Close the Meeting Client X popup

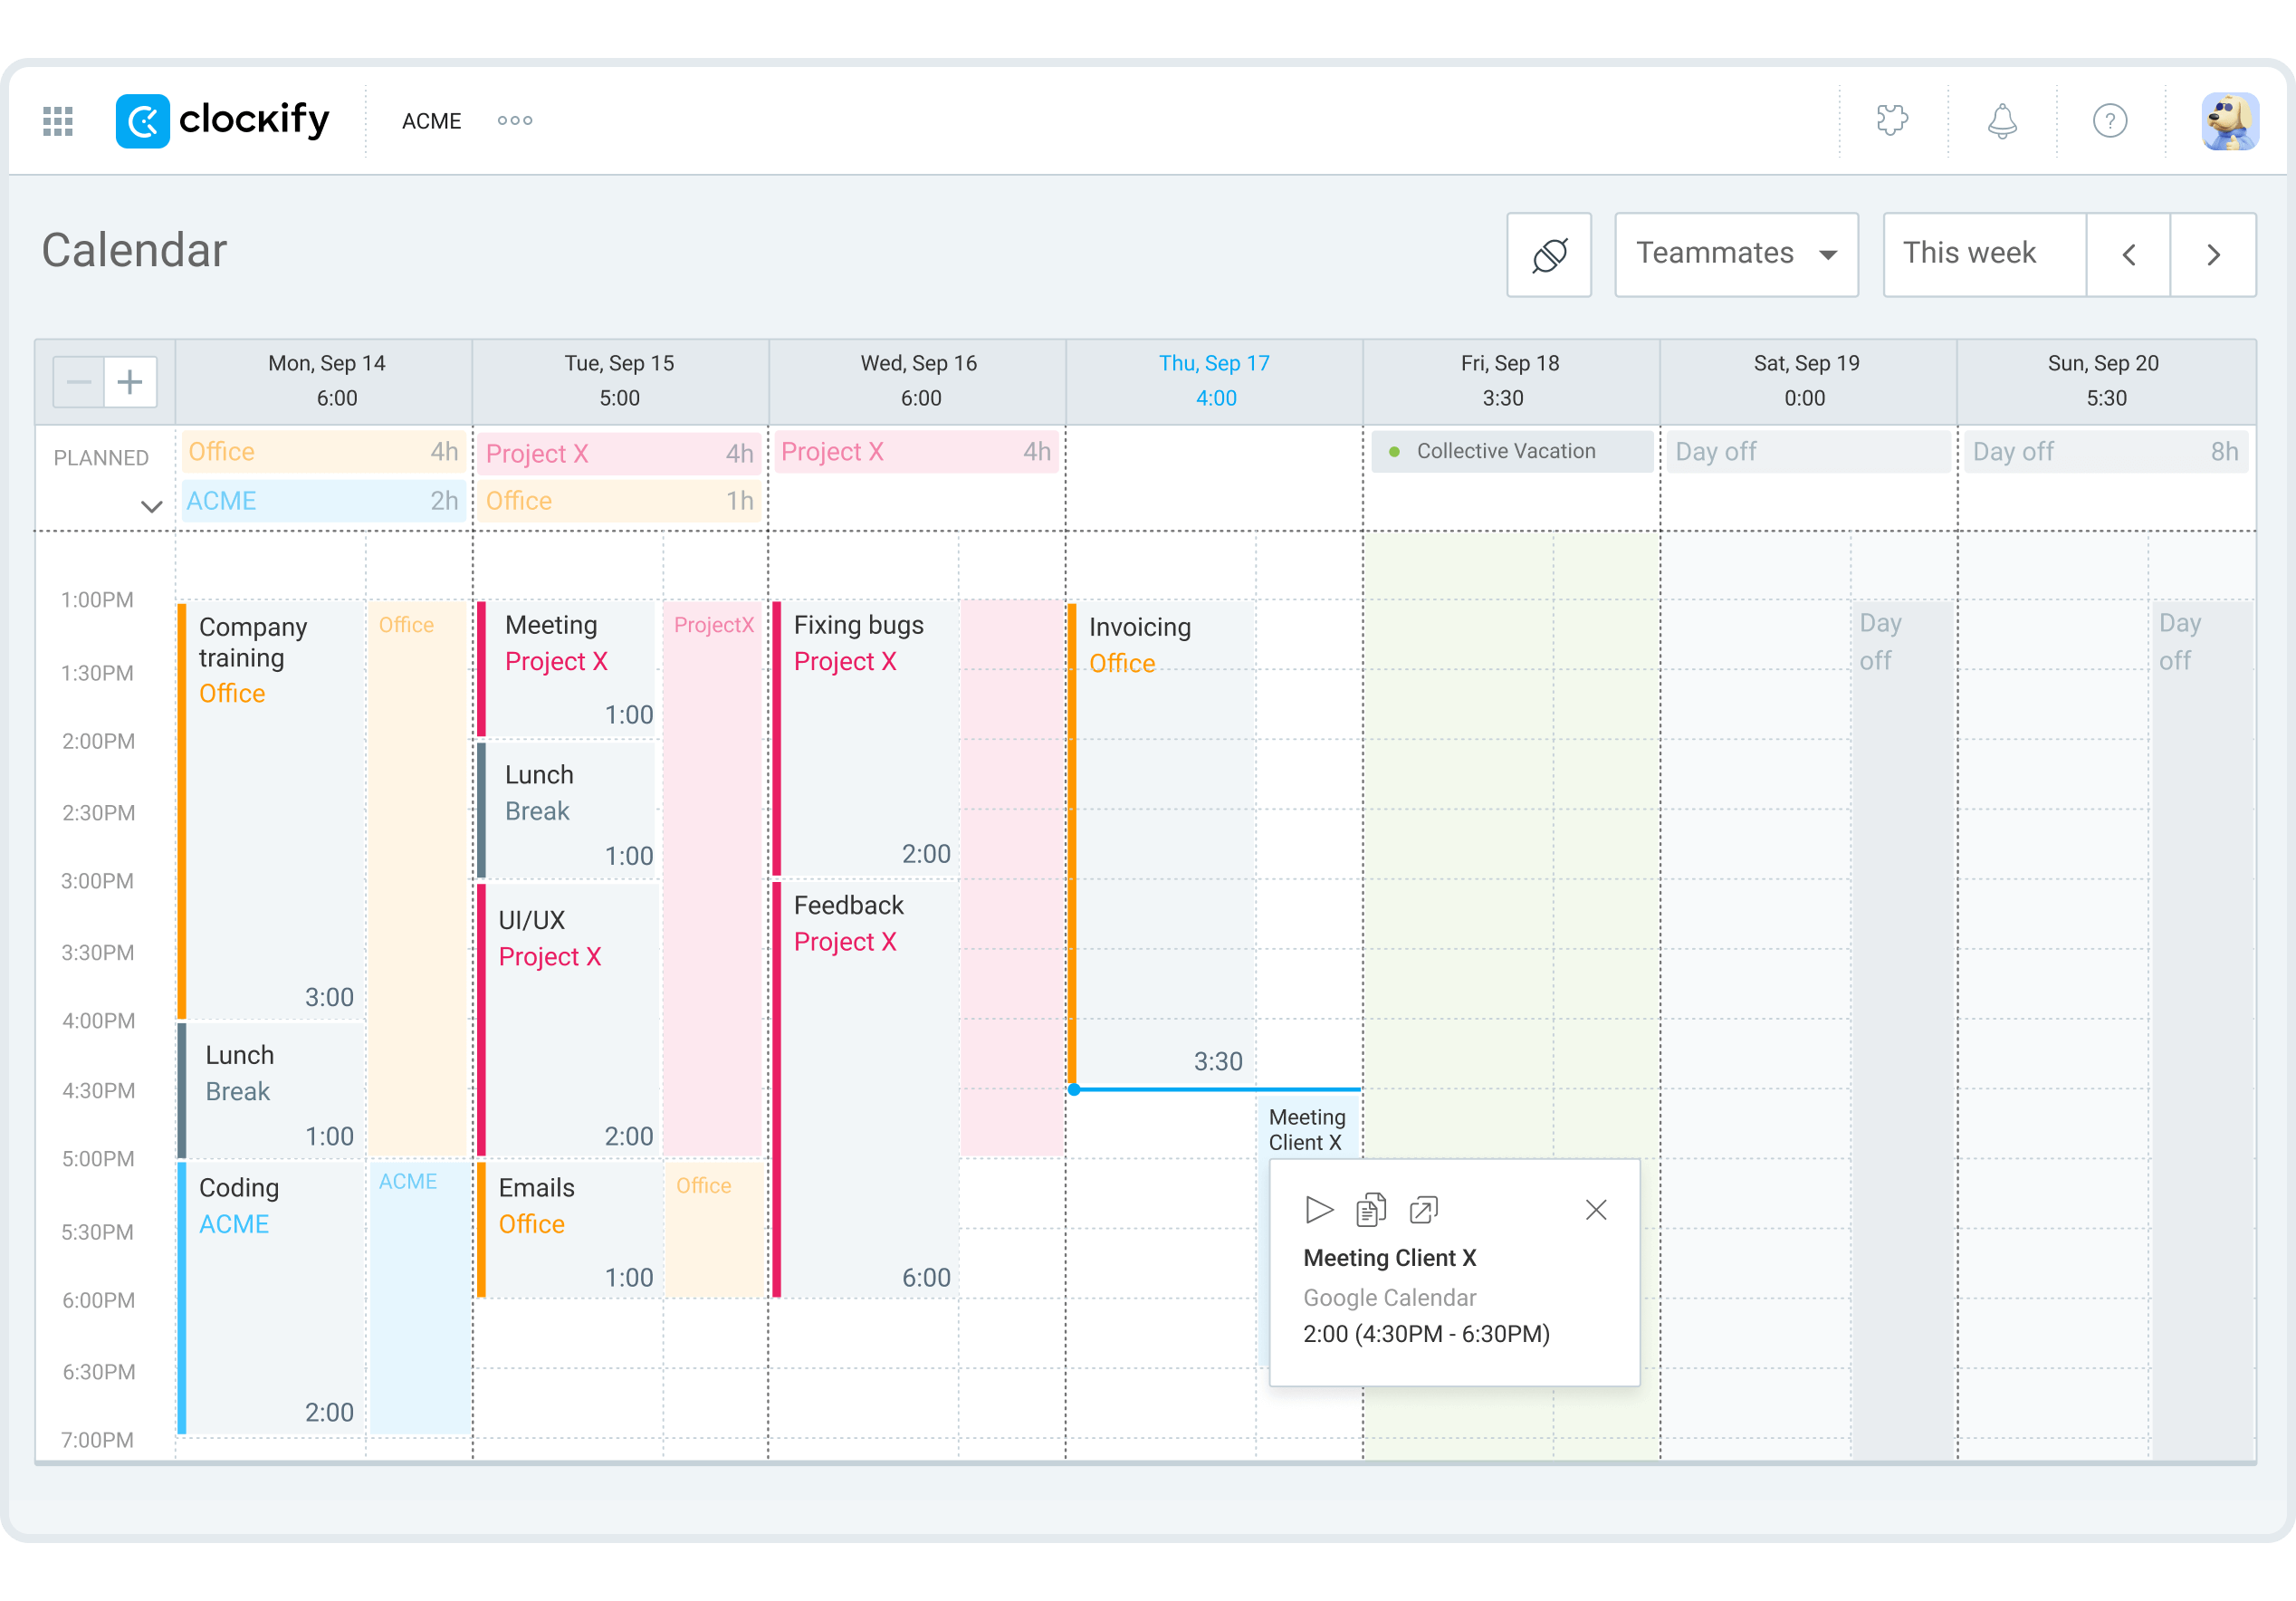(x=1596, y=1209)
